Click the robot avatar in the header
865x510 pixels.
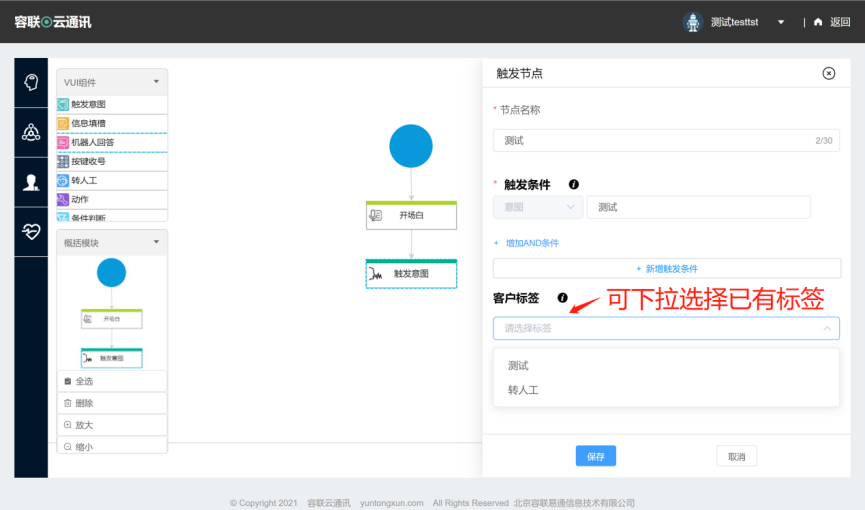coord(692,22)
